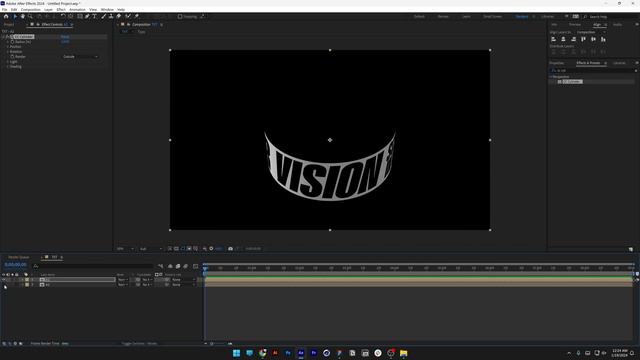Enable the Snapping checkbox
640x360 pixels.
180,16
